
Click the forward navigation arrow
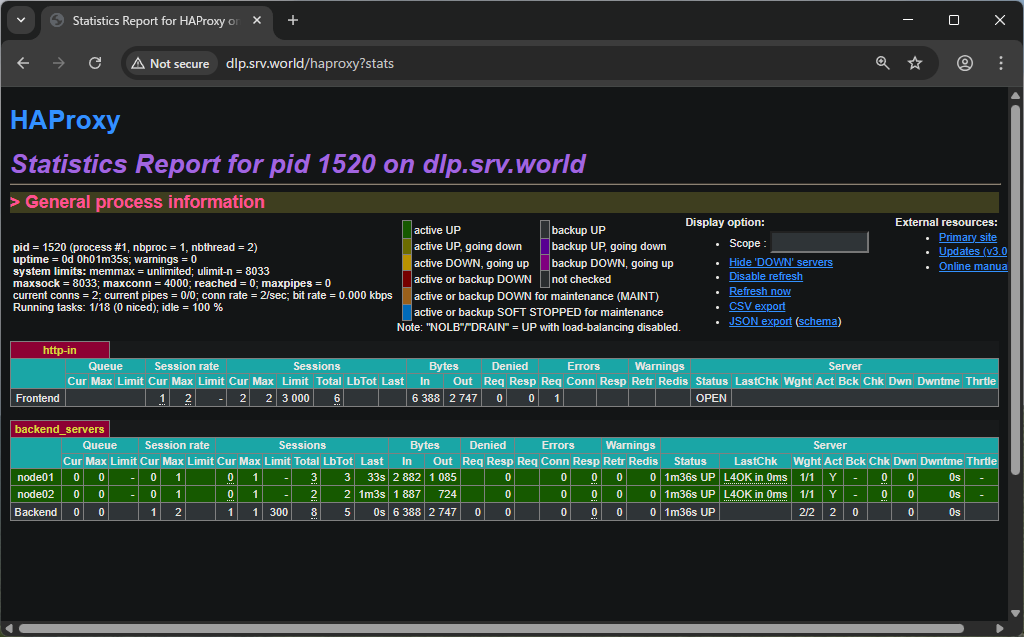(x=58, y=62)
